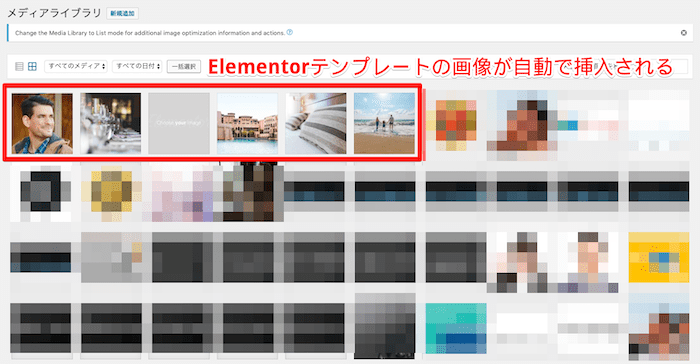Dismiss the image optimization notice
Image resolution: width=700 pixels, height=364 pixels.
click(x=683, y=33)
